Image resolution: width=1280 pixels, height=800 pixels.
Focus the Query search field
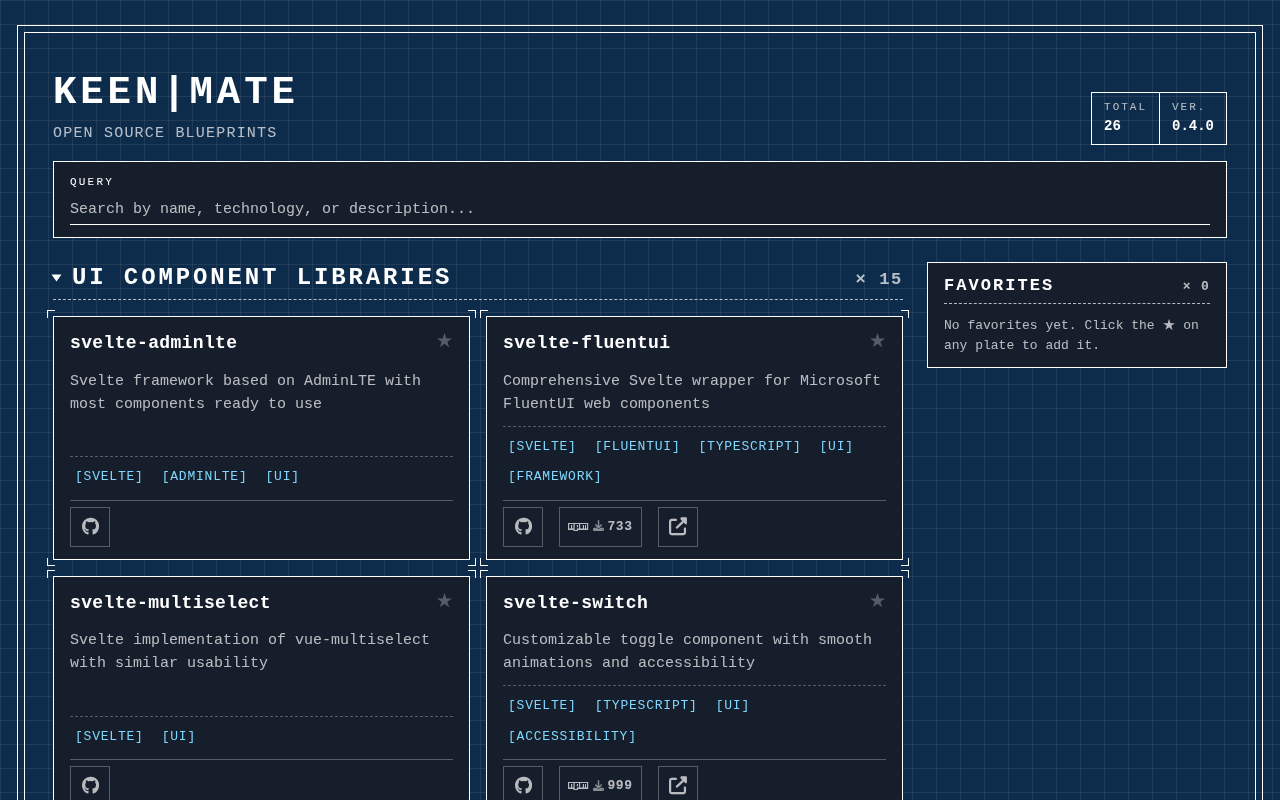[x=640, y=209]
